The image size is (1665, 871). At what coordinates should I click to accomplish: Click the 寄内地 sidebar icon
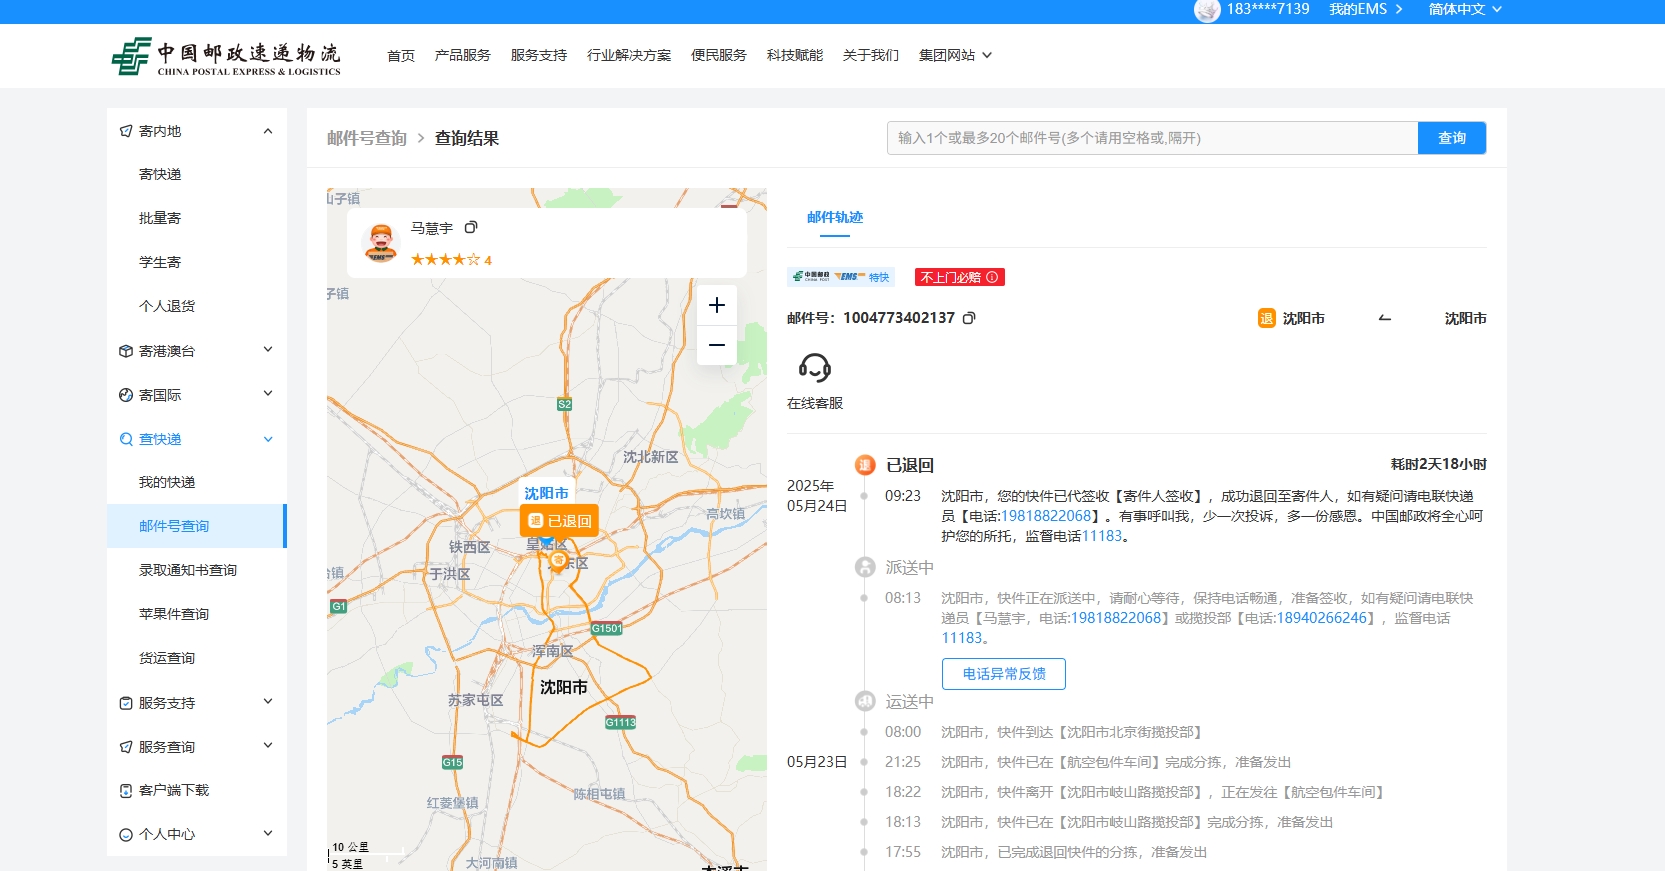point(126,131)
